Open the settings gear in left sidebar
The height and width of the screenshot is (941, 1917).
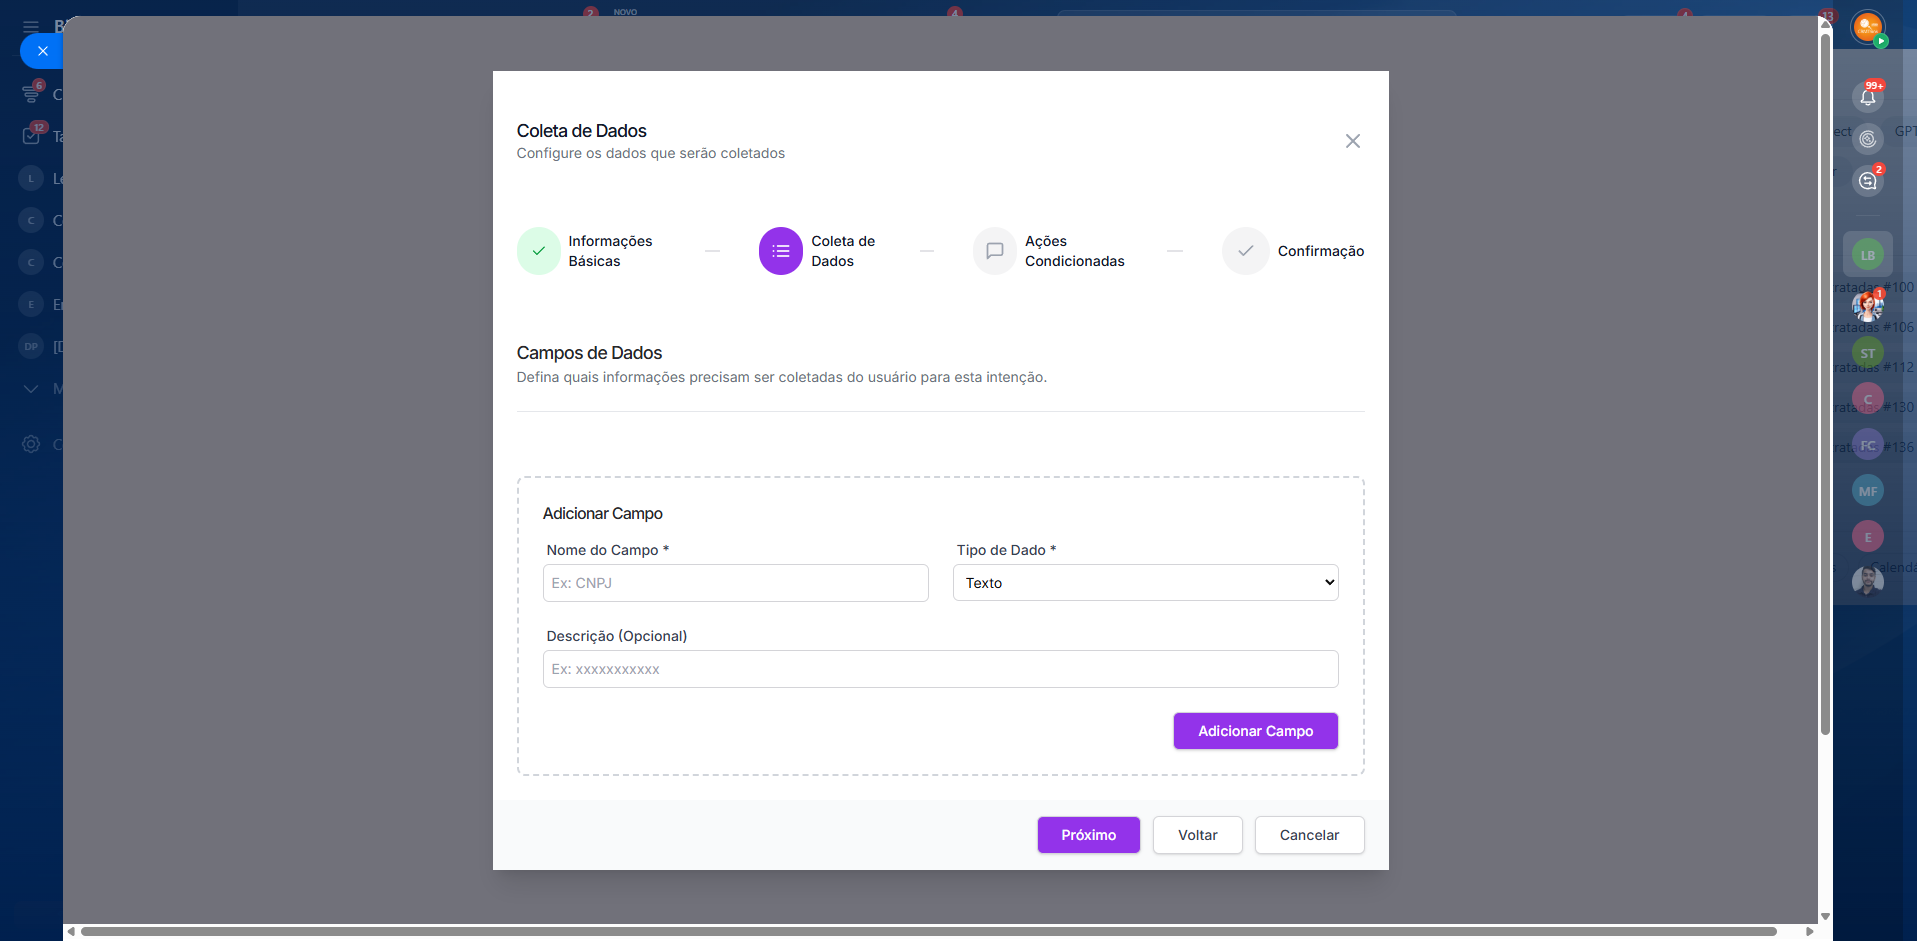coord(31,444)
